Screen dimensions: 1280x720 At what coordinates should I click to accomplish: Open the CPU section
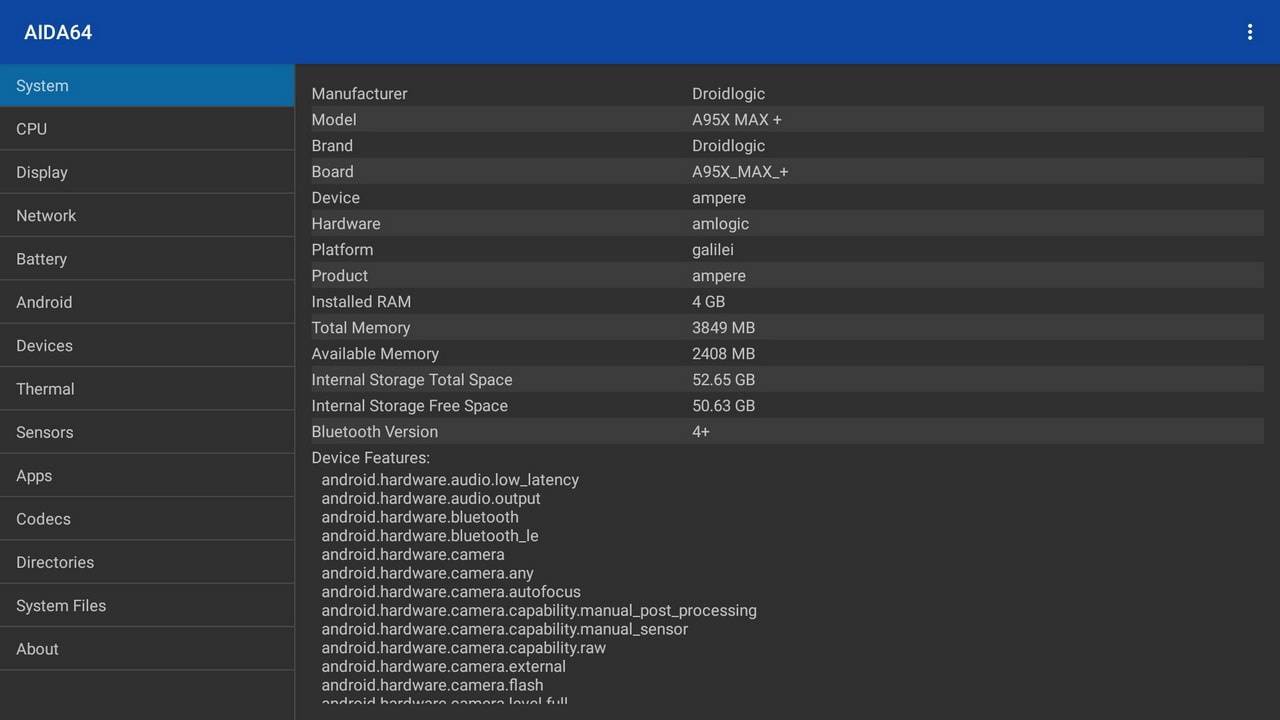[147, 129]
